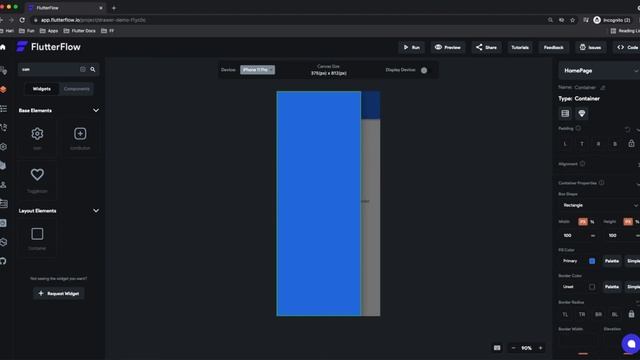Viewport: 640px width, 360px height.
Task: Click the FlutterFlow logo
Action: (49, 47)
